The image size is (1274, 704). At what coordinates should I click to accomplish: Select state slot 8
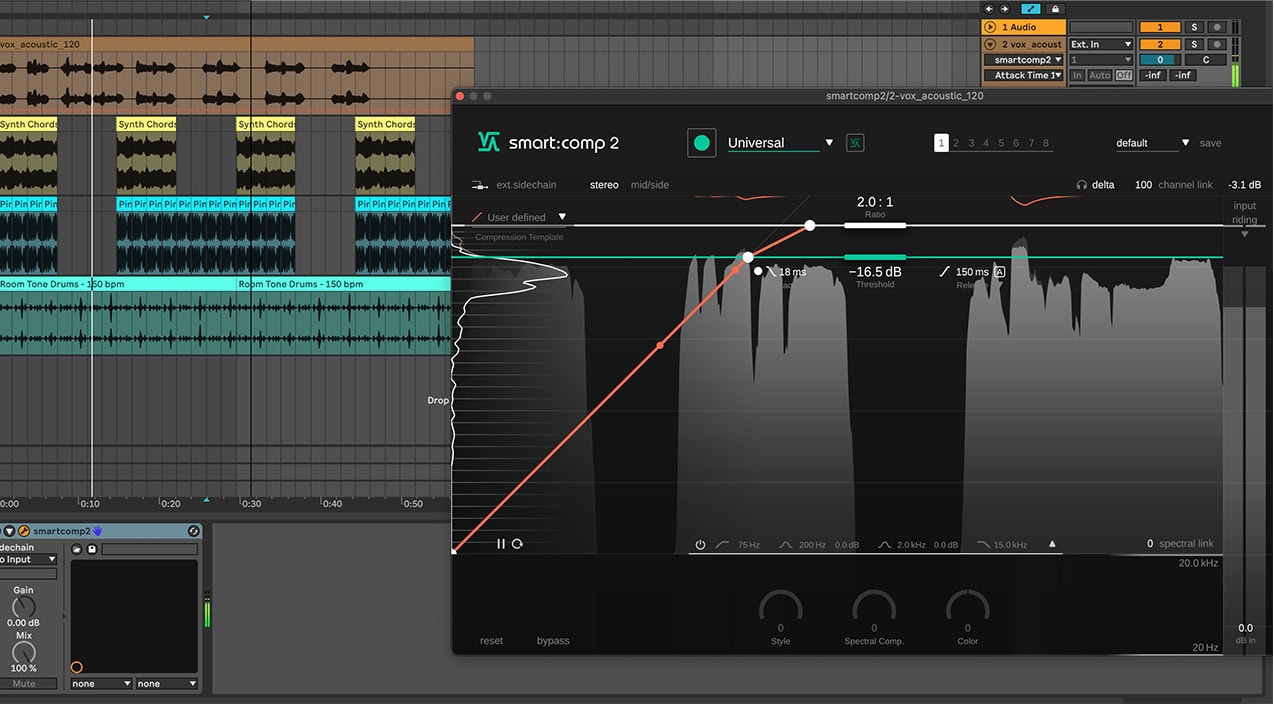click(x=1046, y=143)
